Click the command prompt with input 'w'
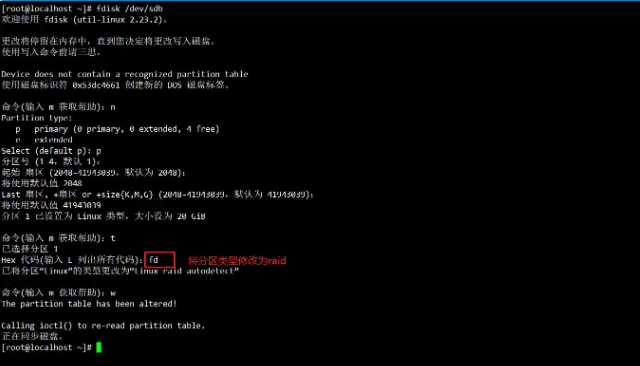Image resolution: width=640 pixels, height=366 pixels. [x=58, y=293]
